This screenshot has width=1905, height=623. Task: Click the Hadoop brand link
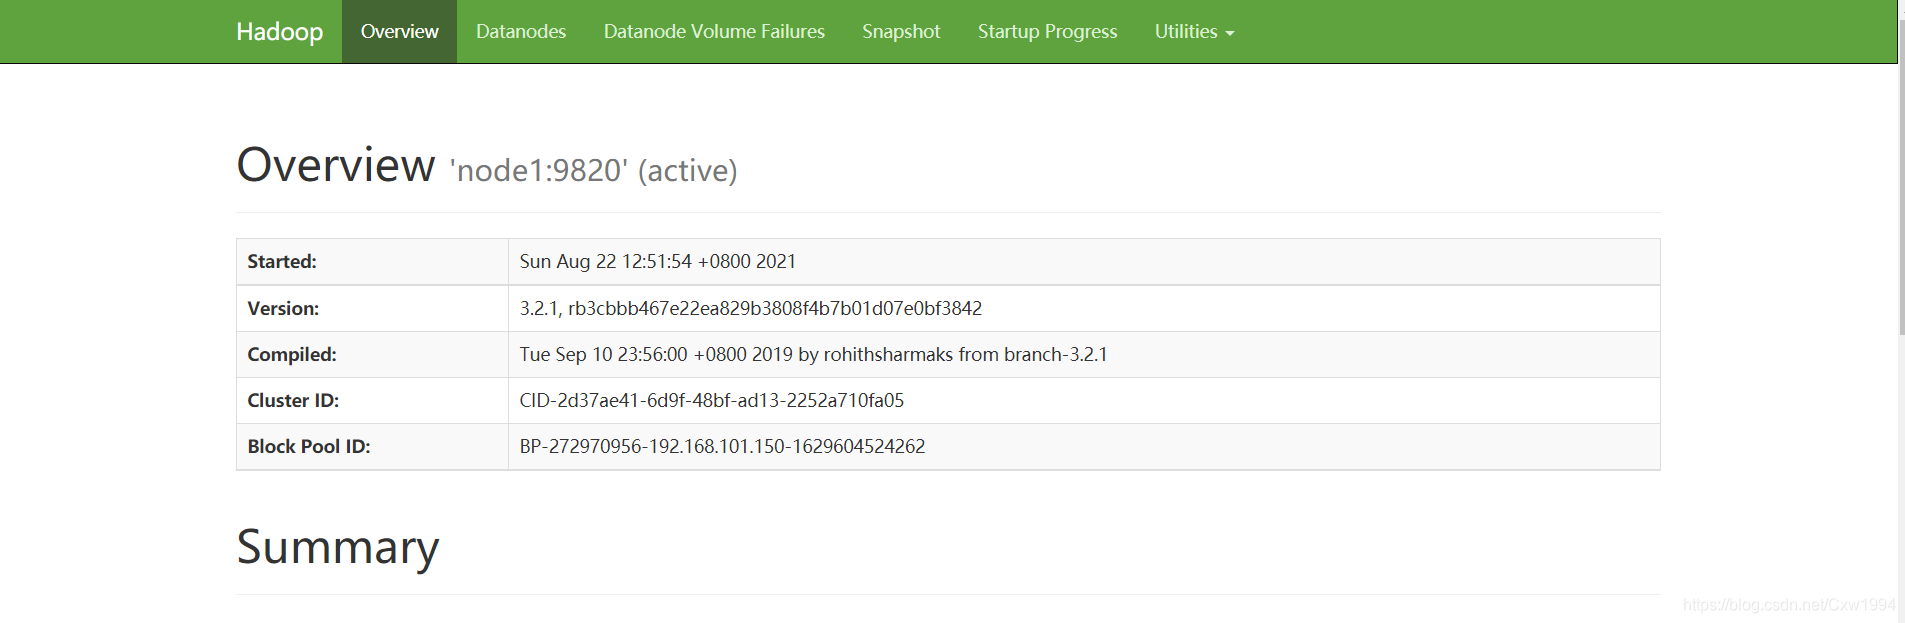click(x=279, y=32)
